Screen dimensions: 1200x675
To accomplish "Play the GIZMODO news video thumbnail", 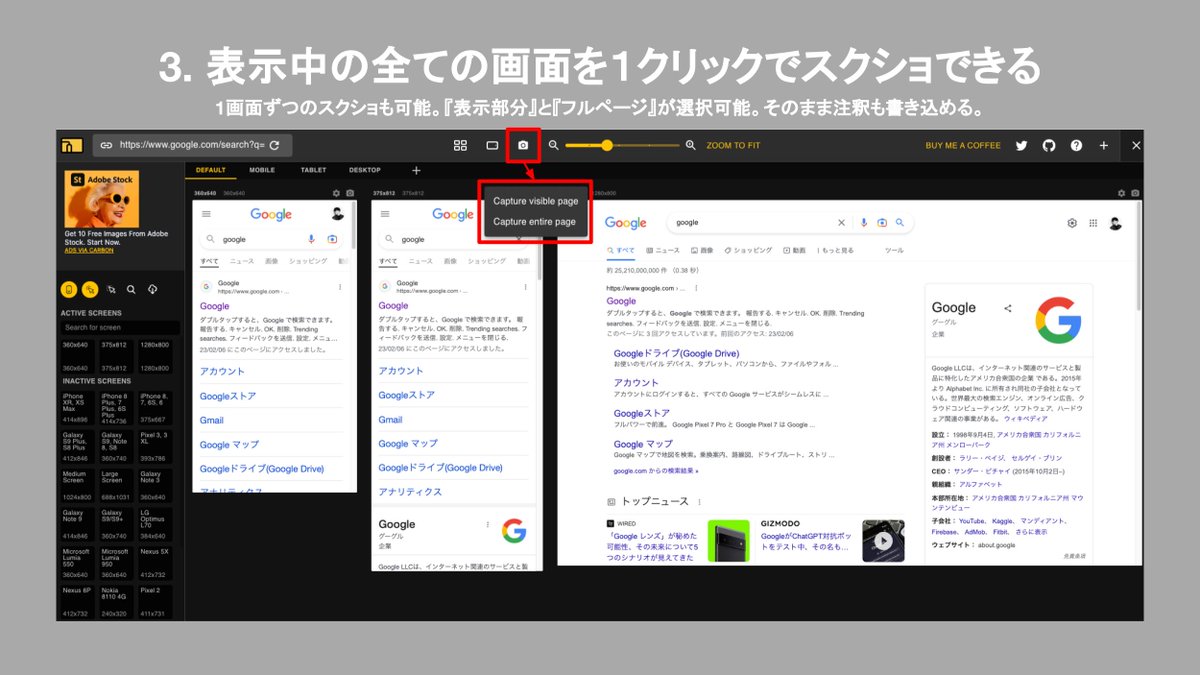I will pyautogui.click(x=883, y=541).
